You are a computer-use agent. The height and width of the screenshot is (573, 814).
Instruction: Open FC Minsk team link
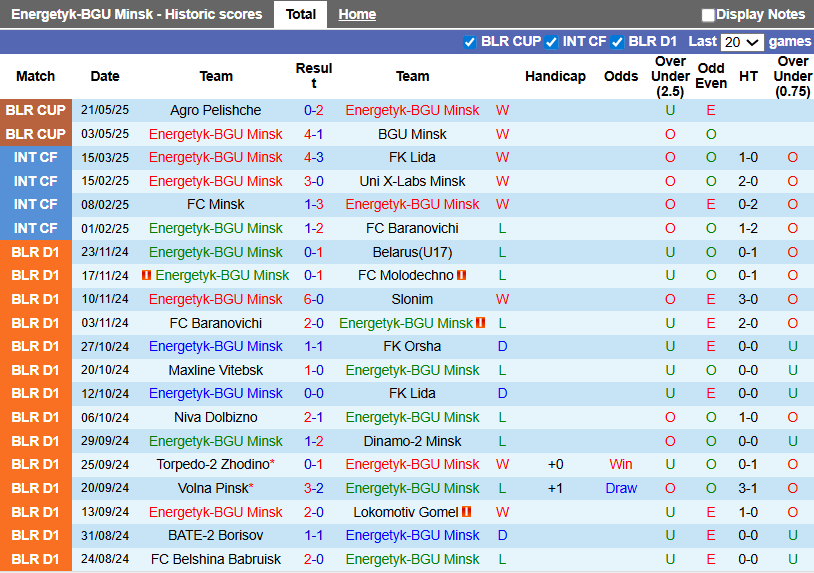click(x=215, y=204)
